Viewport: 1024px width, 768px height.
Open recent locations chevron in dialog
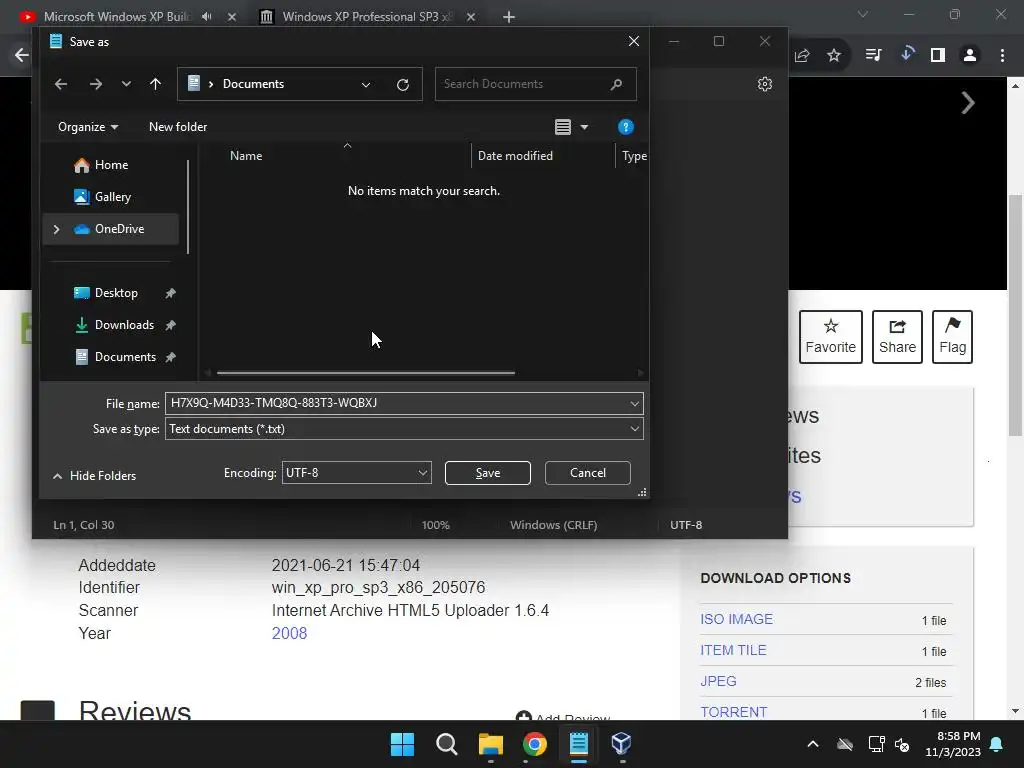[x=126, y=84]
